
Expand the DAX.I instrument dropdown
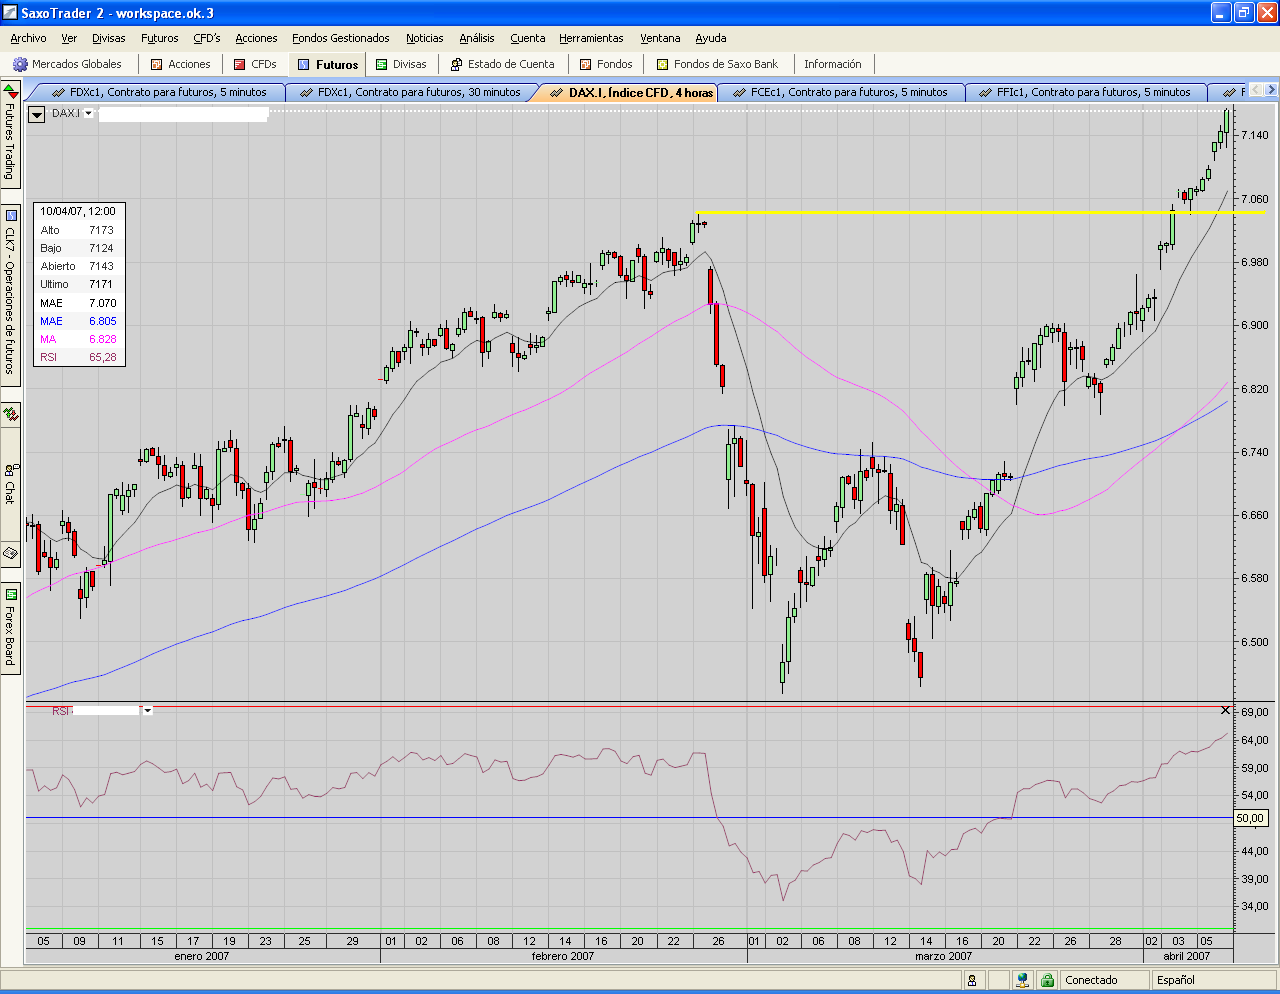coord(89,114)
